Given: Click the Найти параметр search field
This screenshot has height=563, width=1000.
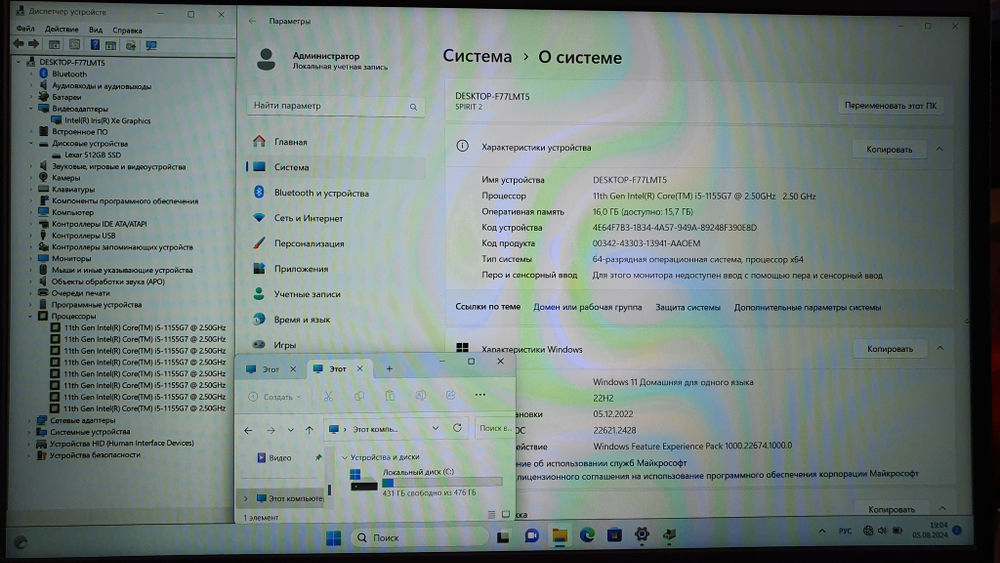Looking at the screenshot, I should [335, 106].
